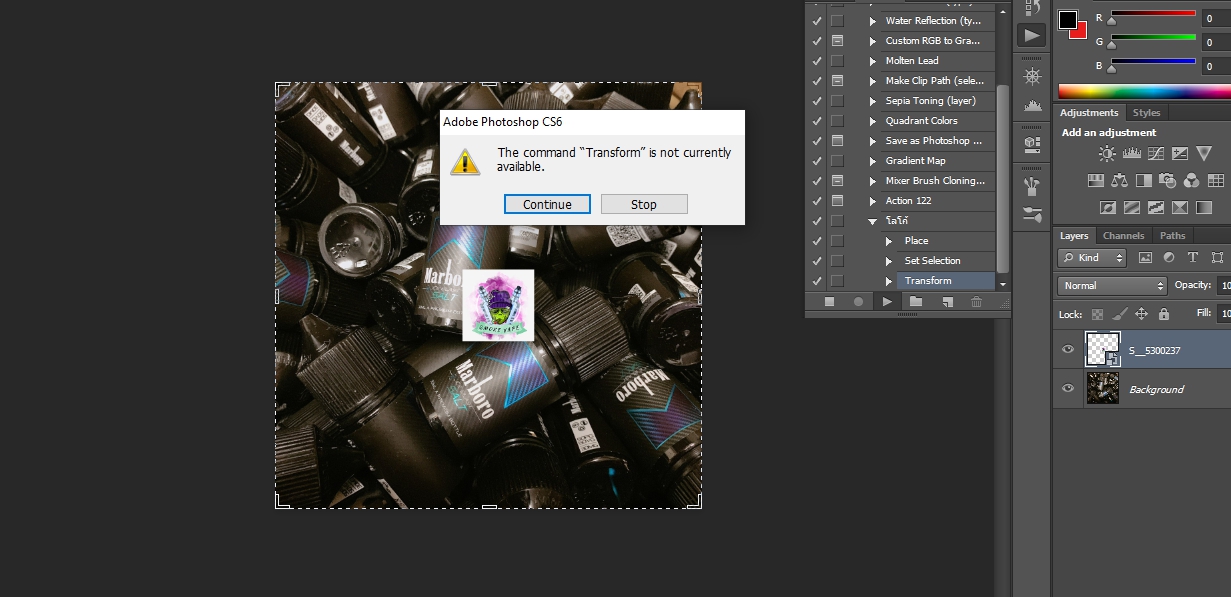The image size is (1231, 597).
Task: Play the selected action
Action: tap(886, 302)
